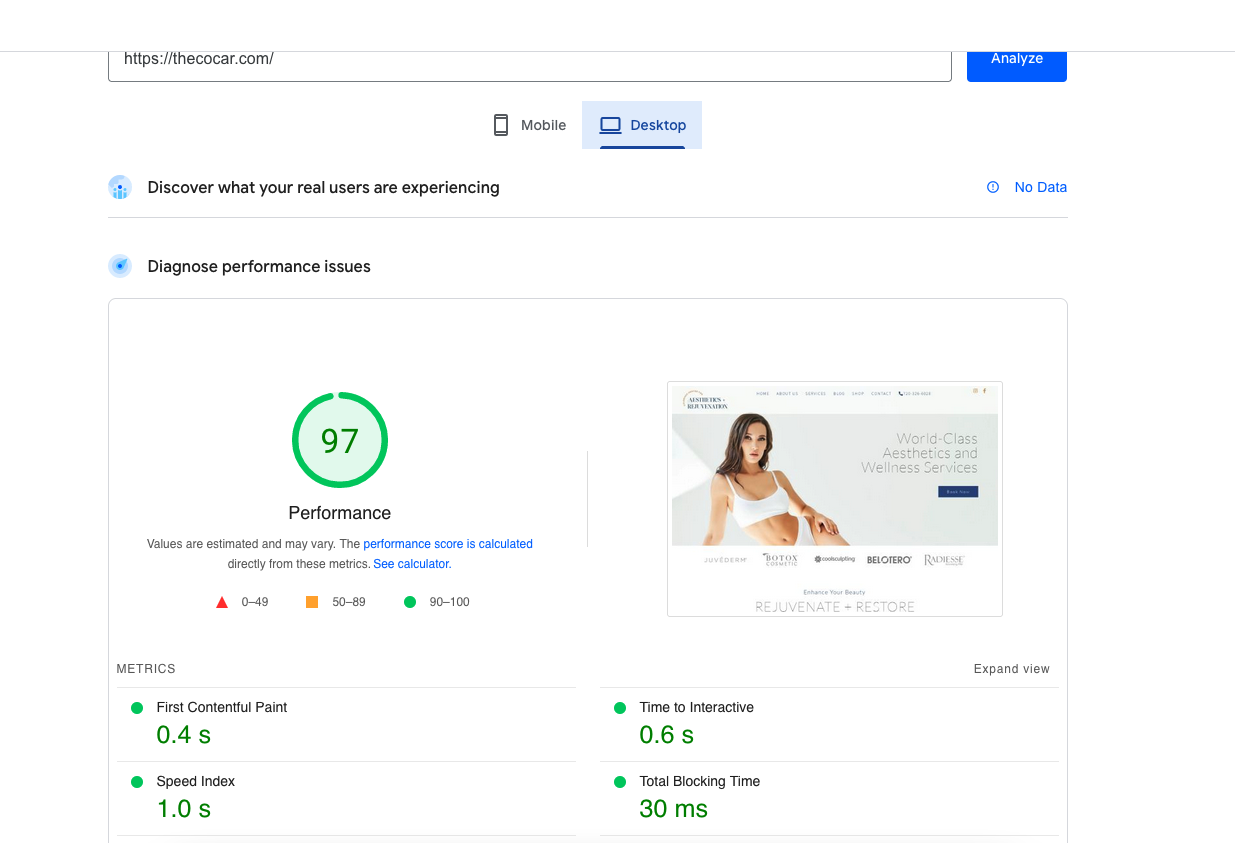Click the No Data info icon

[x=993, y=187]
